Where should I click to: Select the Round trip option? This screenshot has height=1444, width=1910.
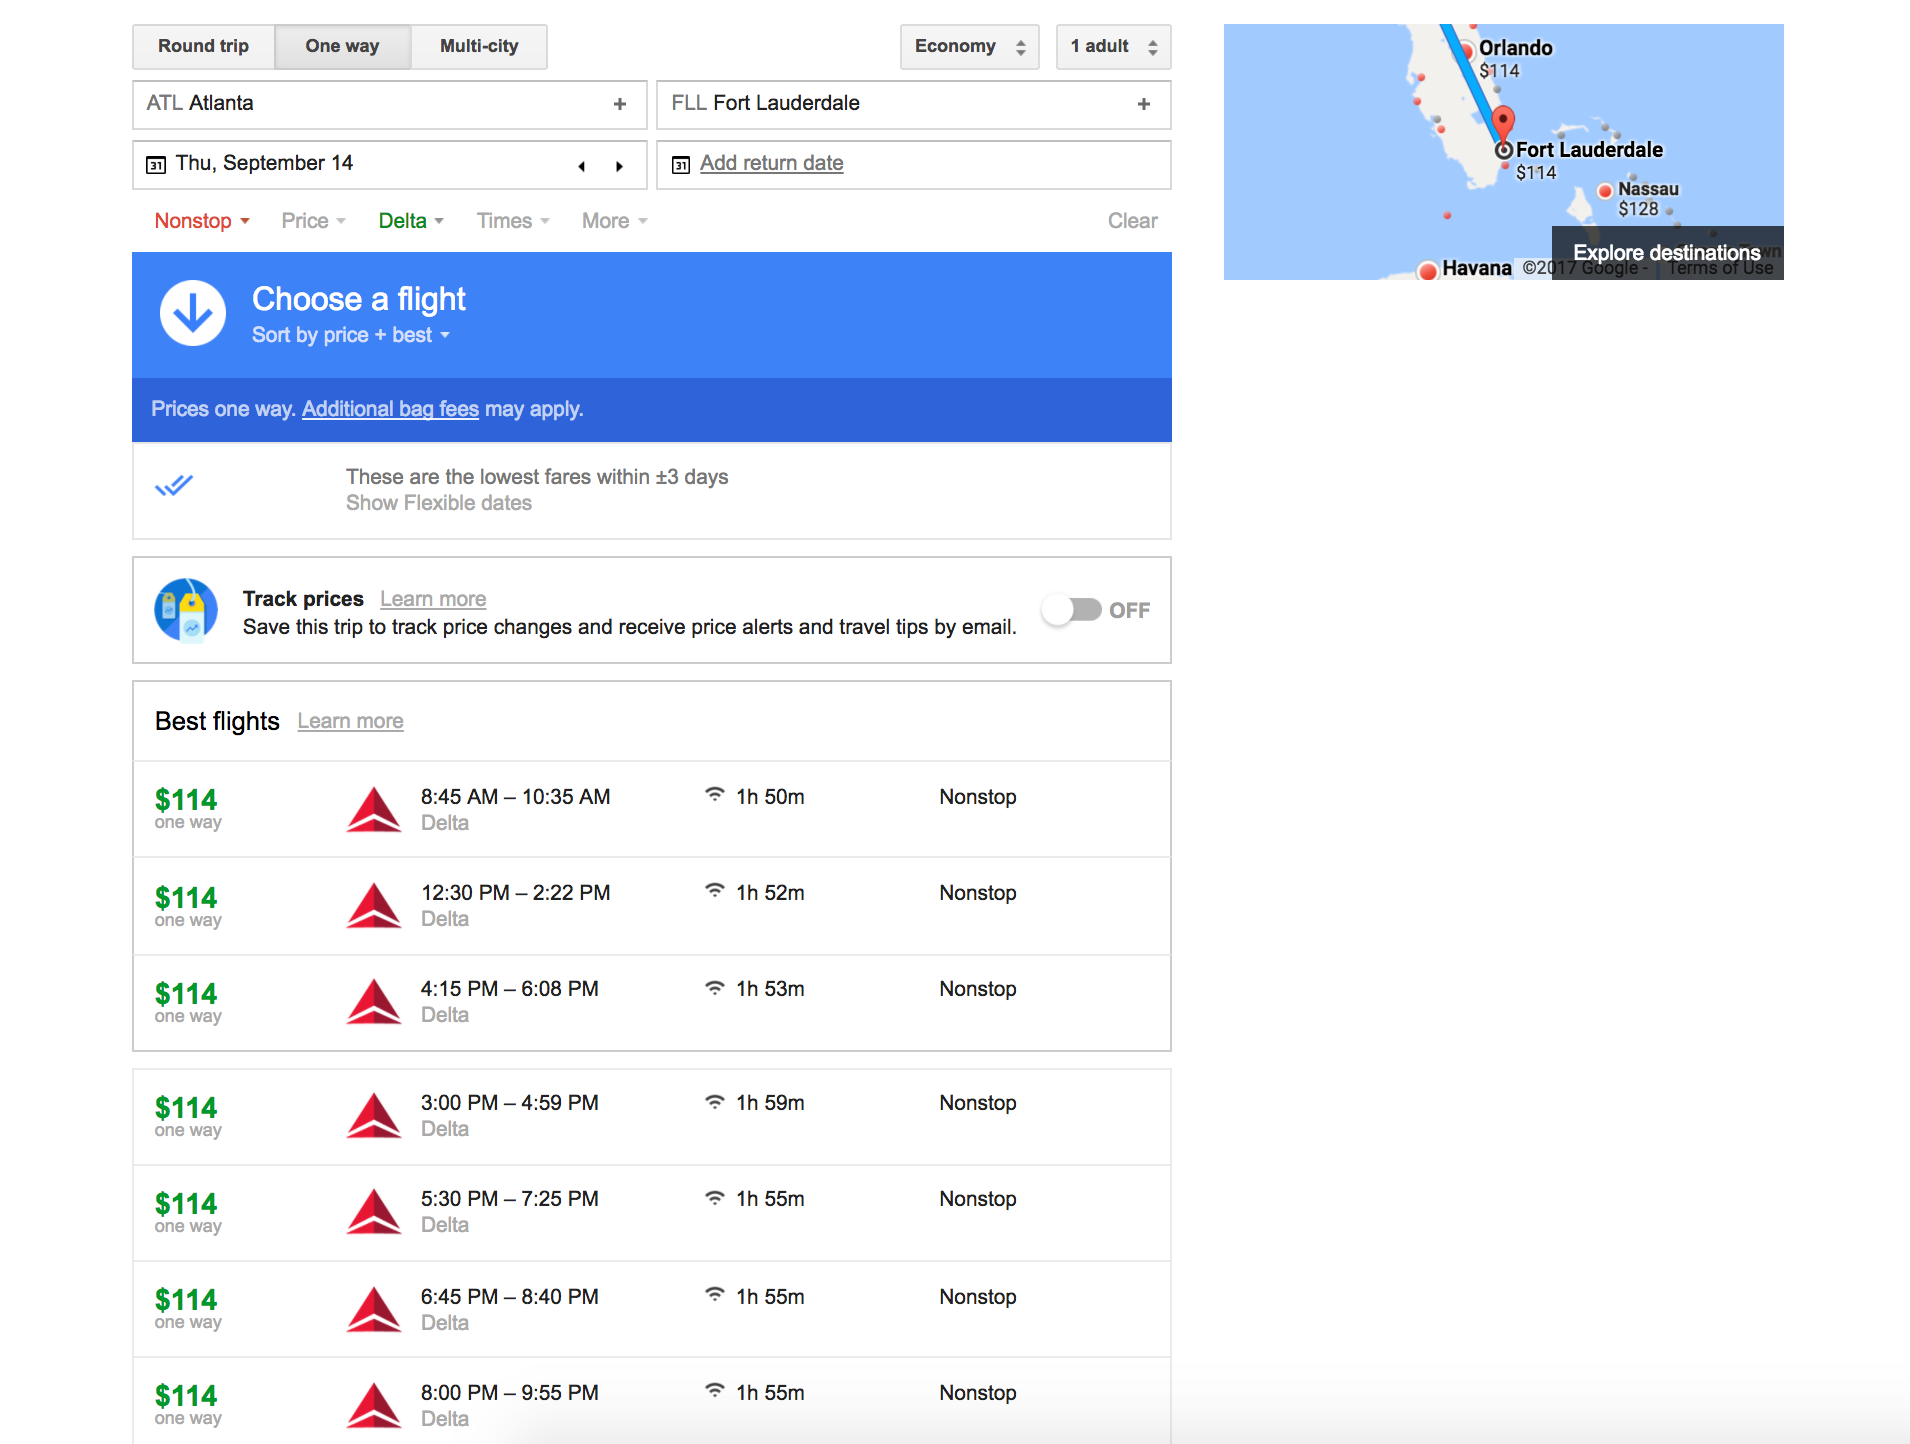pyautogui.click(x=203, y=47)
